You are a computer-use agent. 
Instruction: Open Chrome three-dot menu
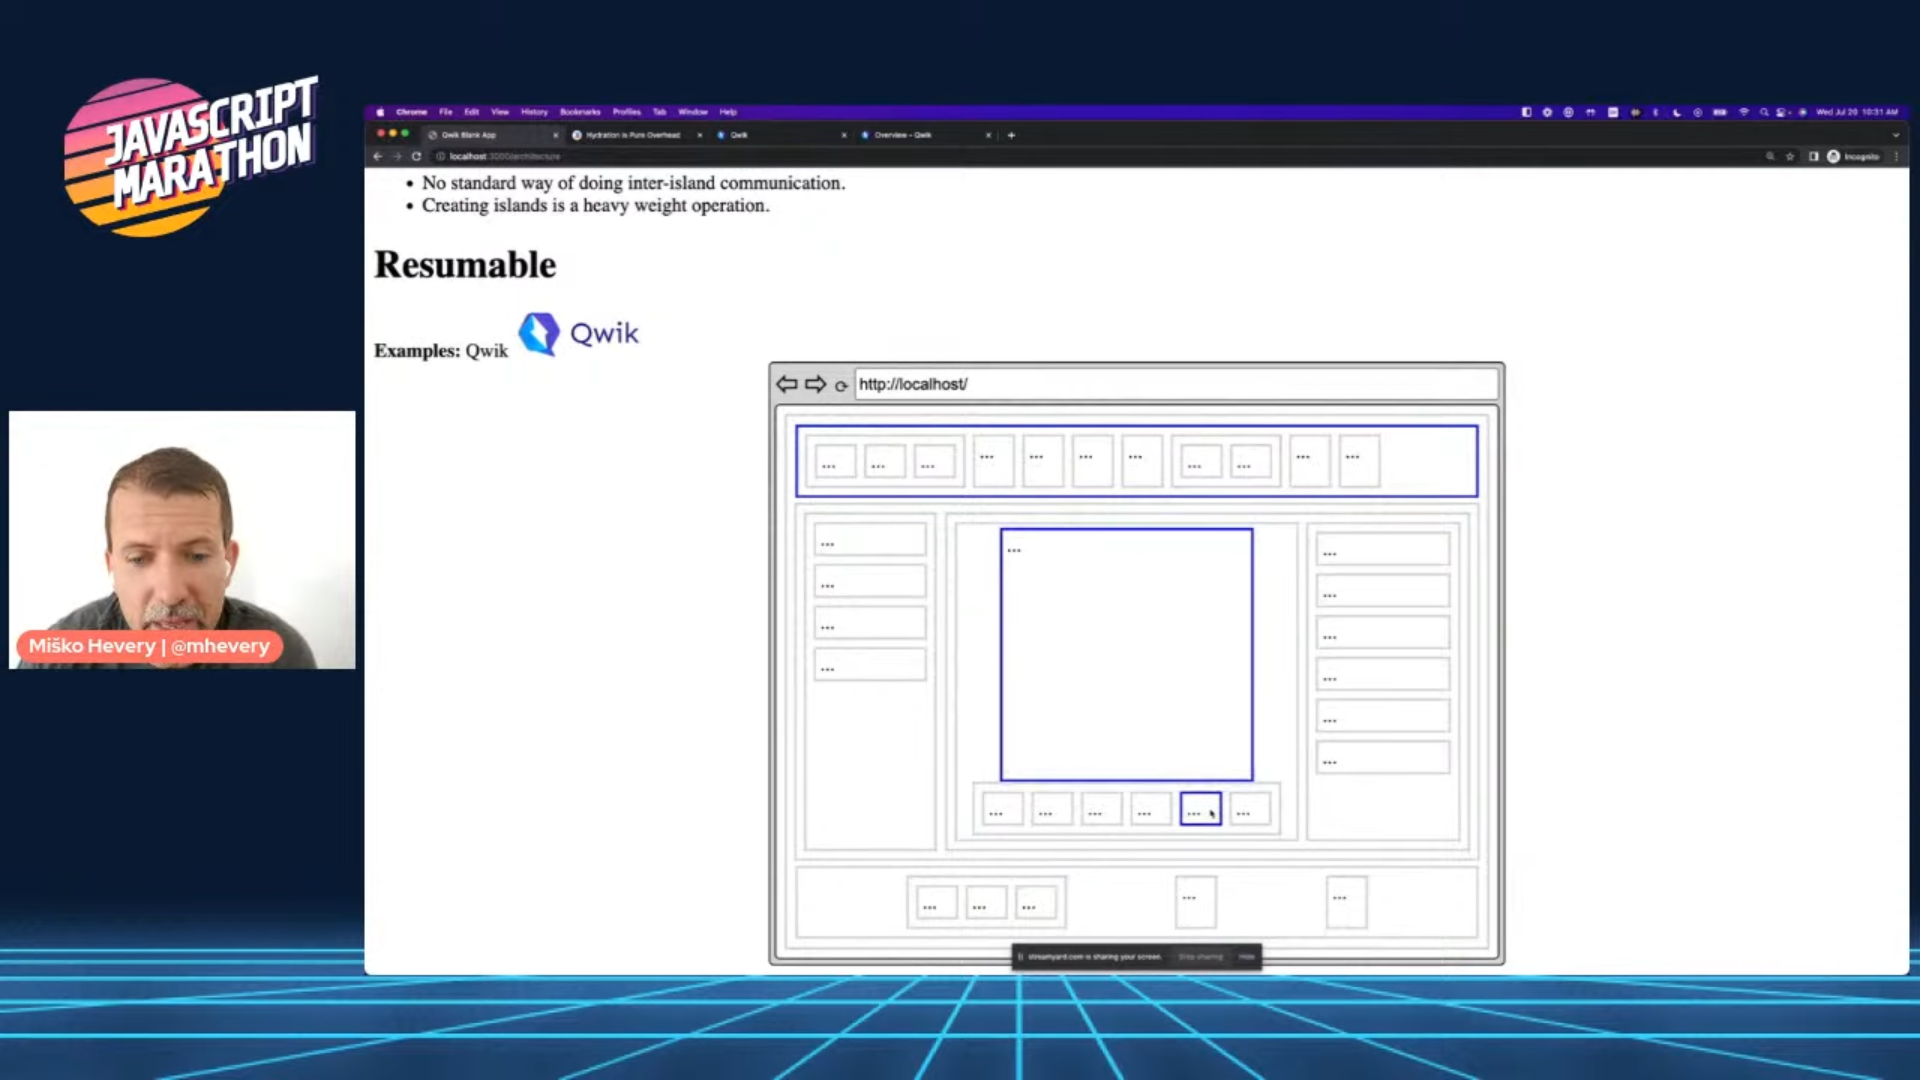click(1896, 156)
